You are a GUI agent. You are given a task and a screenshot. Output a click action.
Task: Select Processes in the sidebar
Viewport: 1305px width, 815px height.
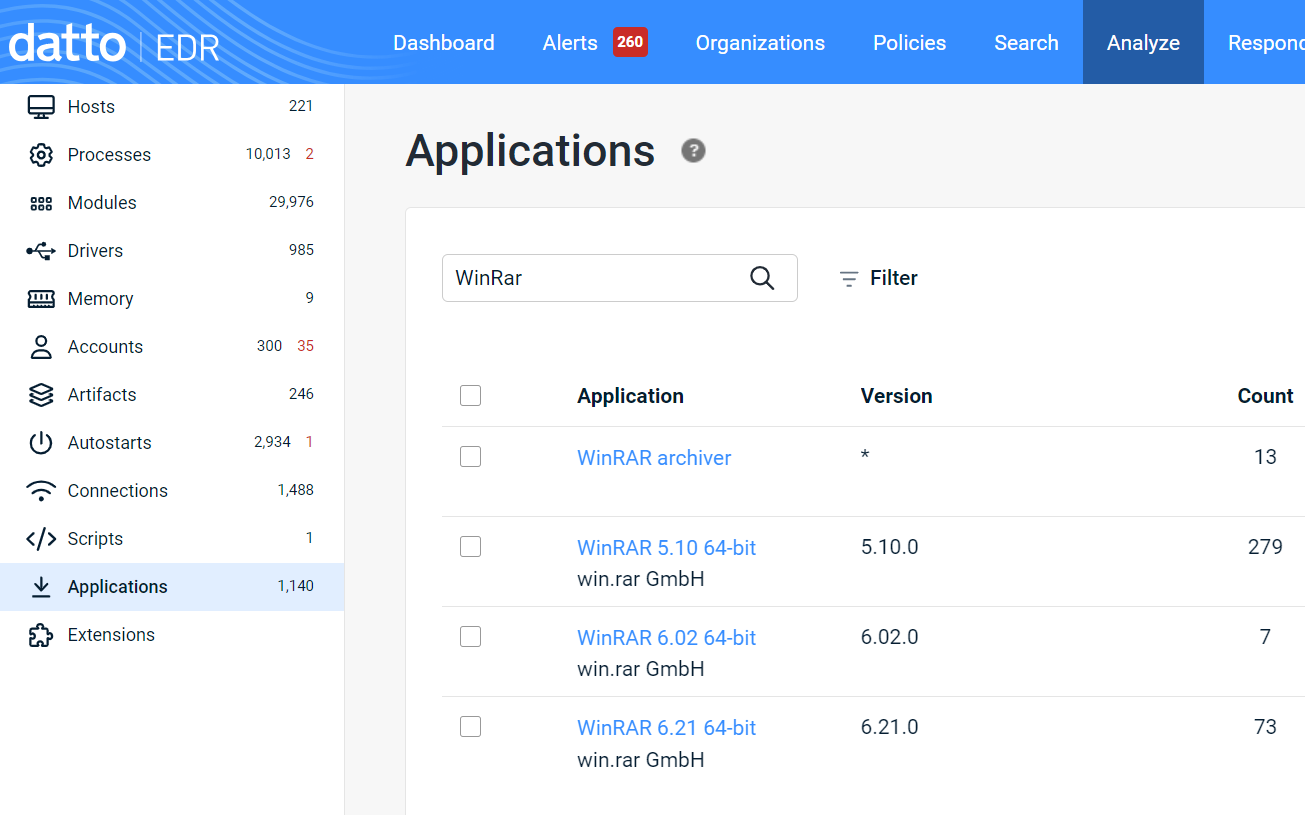click(172, 155)
